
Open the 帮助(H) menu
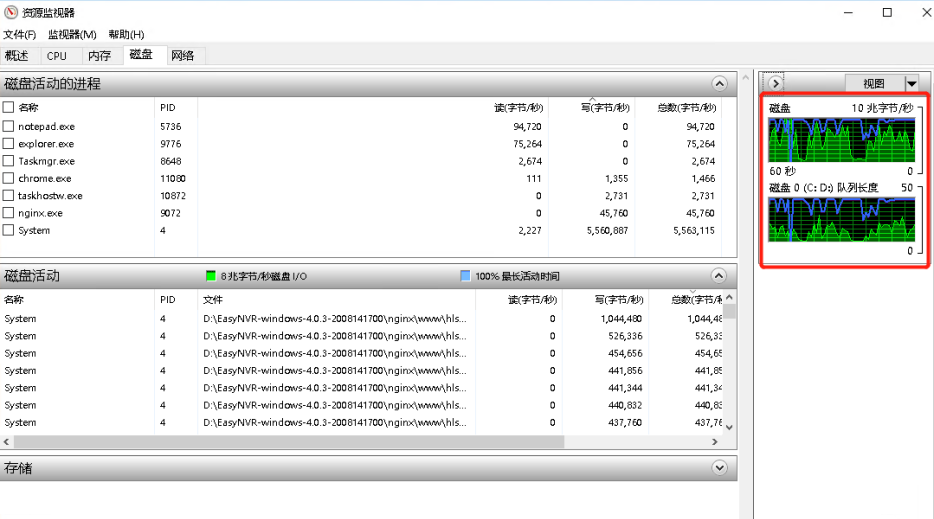(x=126, y=35)
